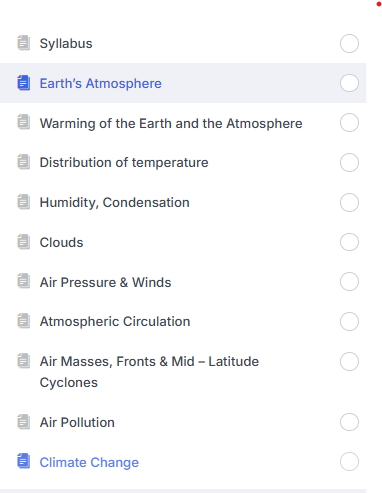Click the document icon for Air Pollution
The height and width of the screenshot is (493, 382).
pos(24,422)
